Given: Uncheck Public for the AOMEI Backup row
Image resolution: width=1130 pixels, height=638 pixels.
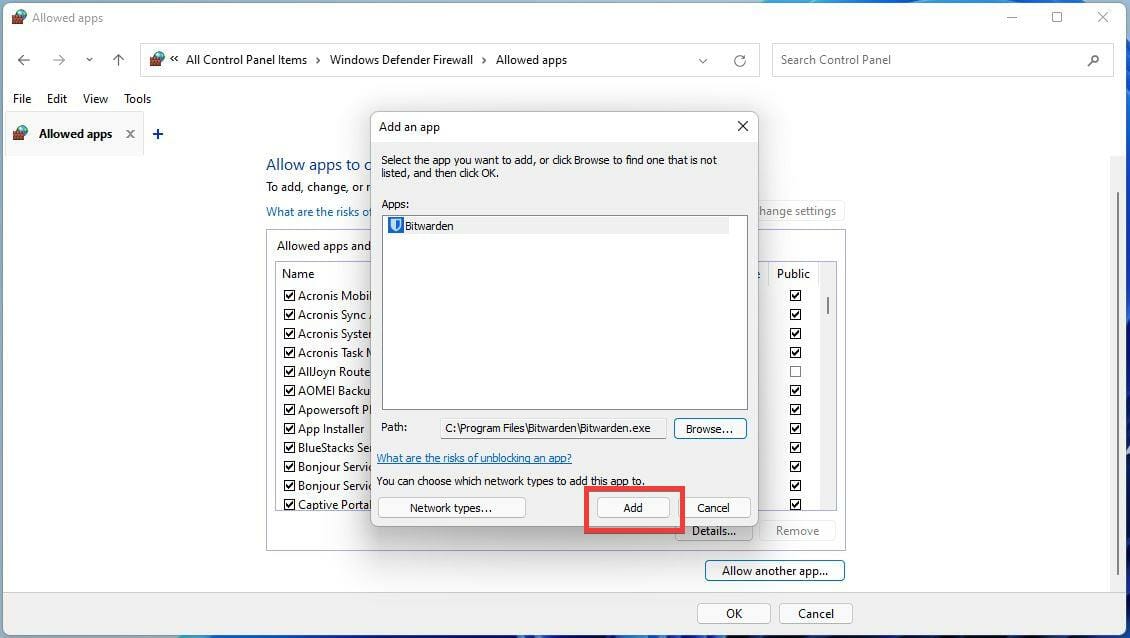Looking at the screenshot, I should (796, 391).
